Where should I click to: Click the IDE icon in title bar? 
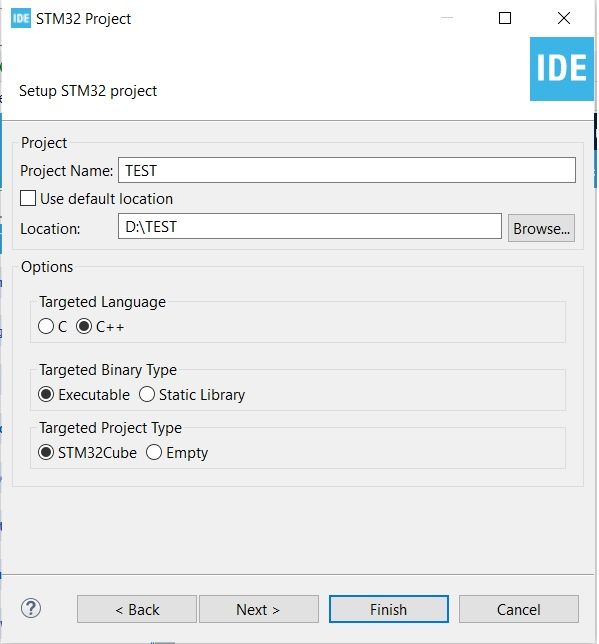coord(21,18)
